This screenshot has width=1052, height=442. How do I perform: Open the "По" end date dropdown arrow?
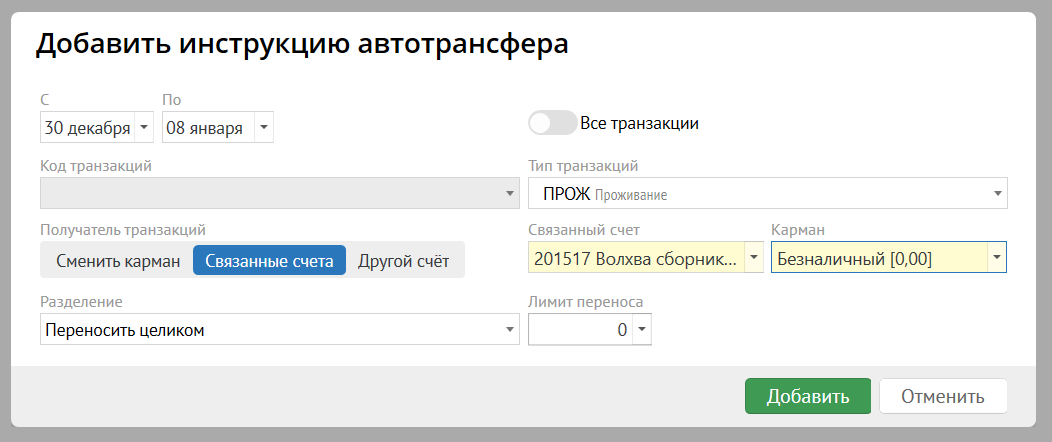(263, 128)
